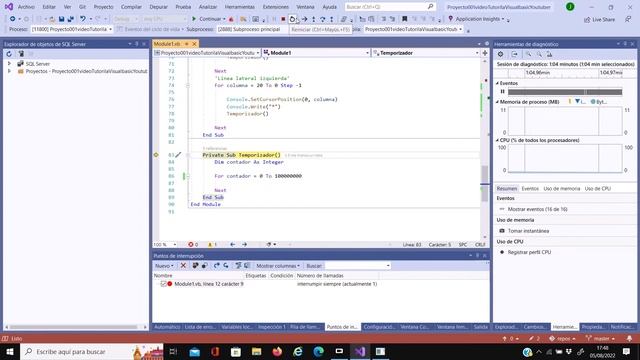This screenshot has width=640, height=360.
Task: Click the Save file icon
Action: [62, 19]
